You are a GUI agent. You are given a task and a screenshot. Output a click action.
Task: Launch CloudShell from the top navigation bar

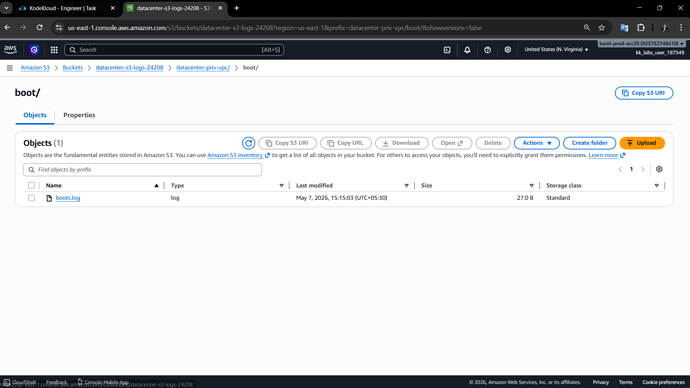(447, 50)
